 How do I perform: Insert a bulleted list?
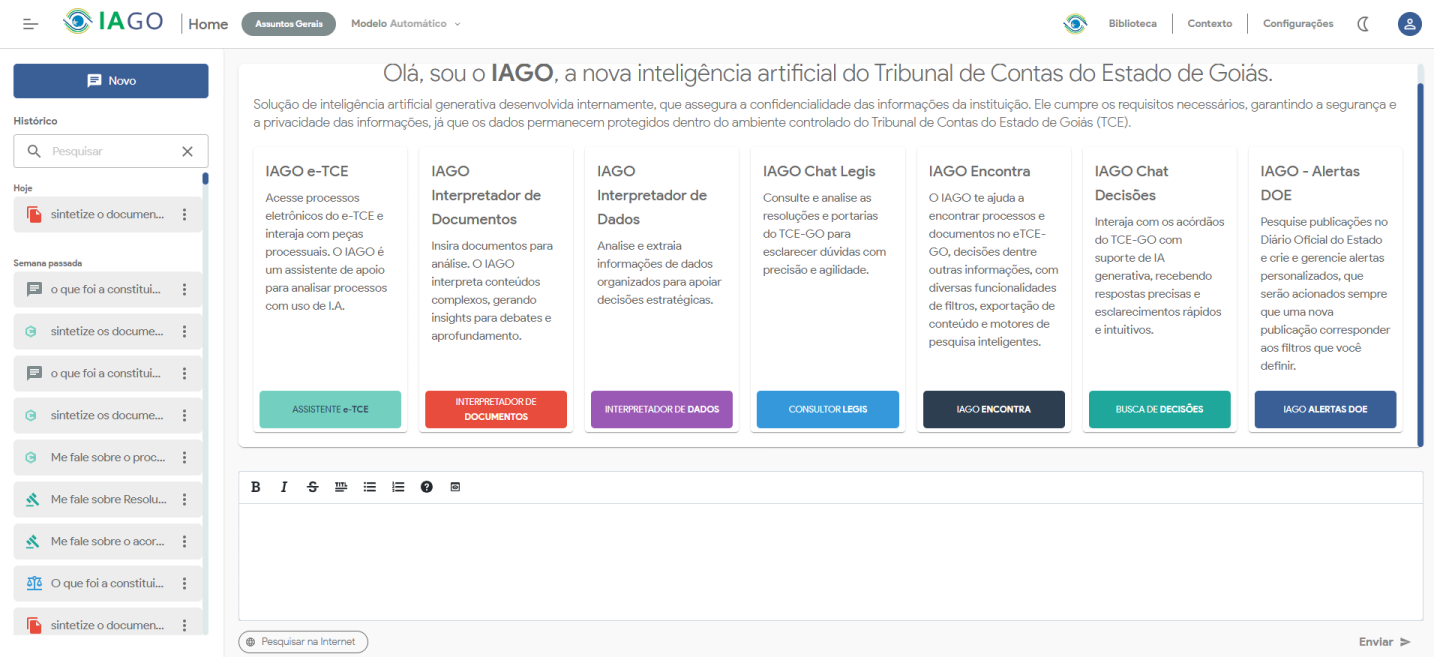click(x=370, y=487)
